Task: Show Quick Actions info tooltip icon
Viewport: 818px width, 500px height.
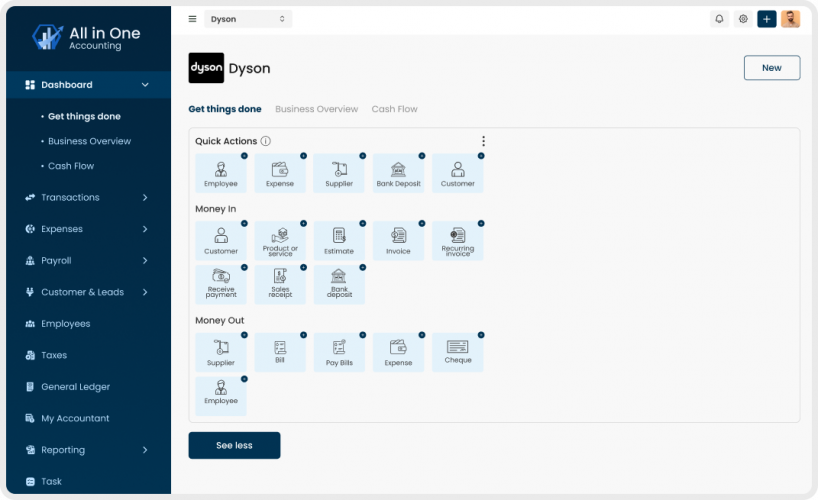Action: pos(266,141)
